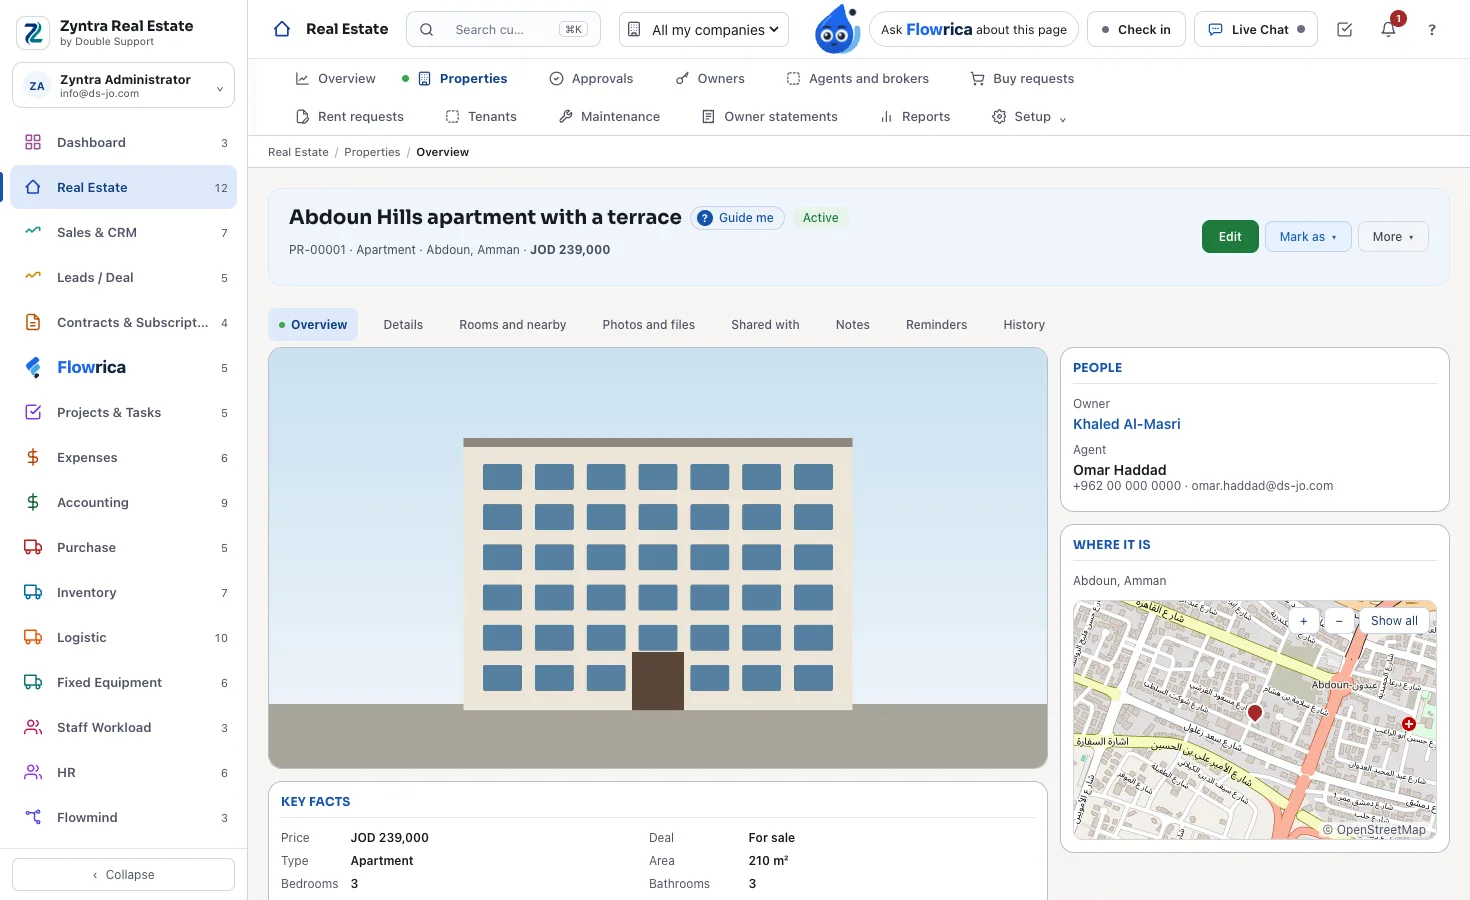Screen dimensions: 1470x900
Task: Open owner Khaled Al-Masri link
Action: click(1127, 424)
